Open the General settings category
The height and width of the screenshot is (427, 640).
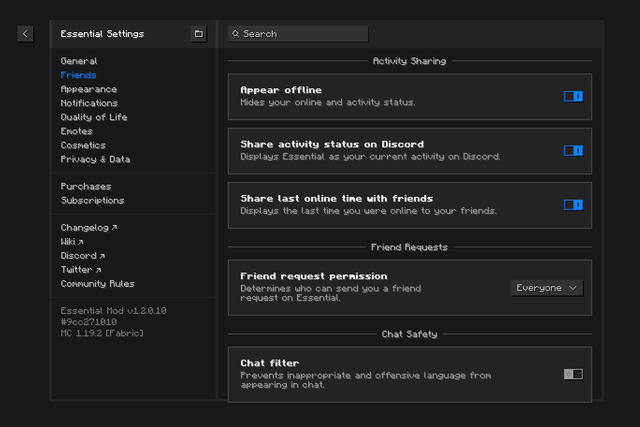(x=79, y=61)
